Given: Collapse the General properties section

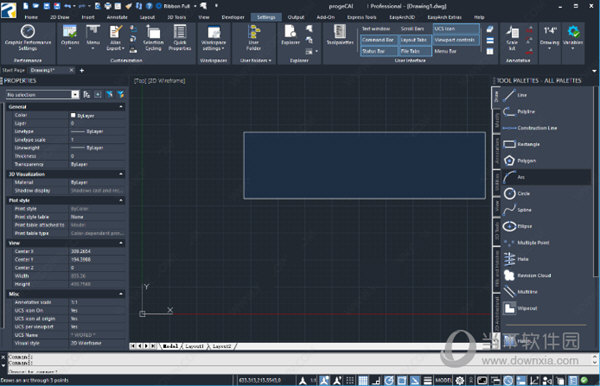Looking at the screenshot, I should tap(121, 107).
